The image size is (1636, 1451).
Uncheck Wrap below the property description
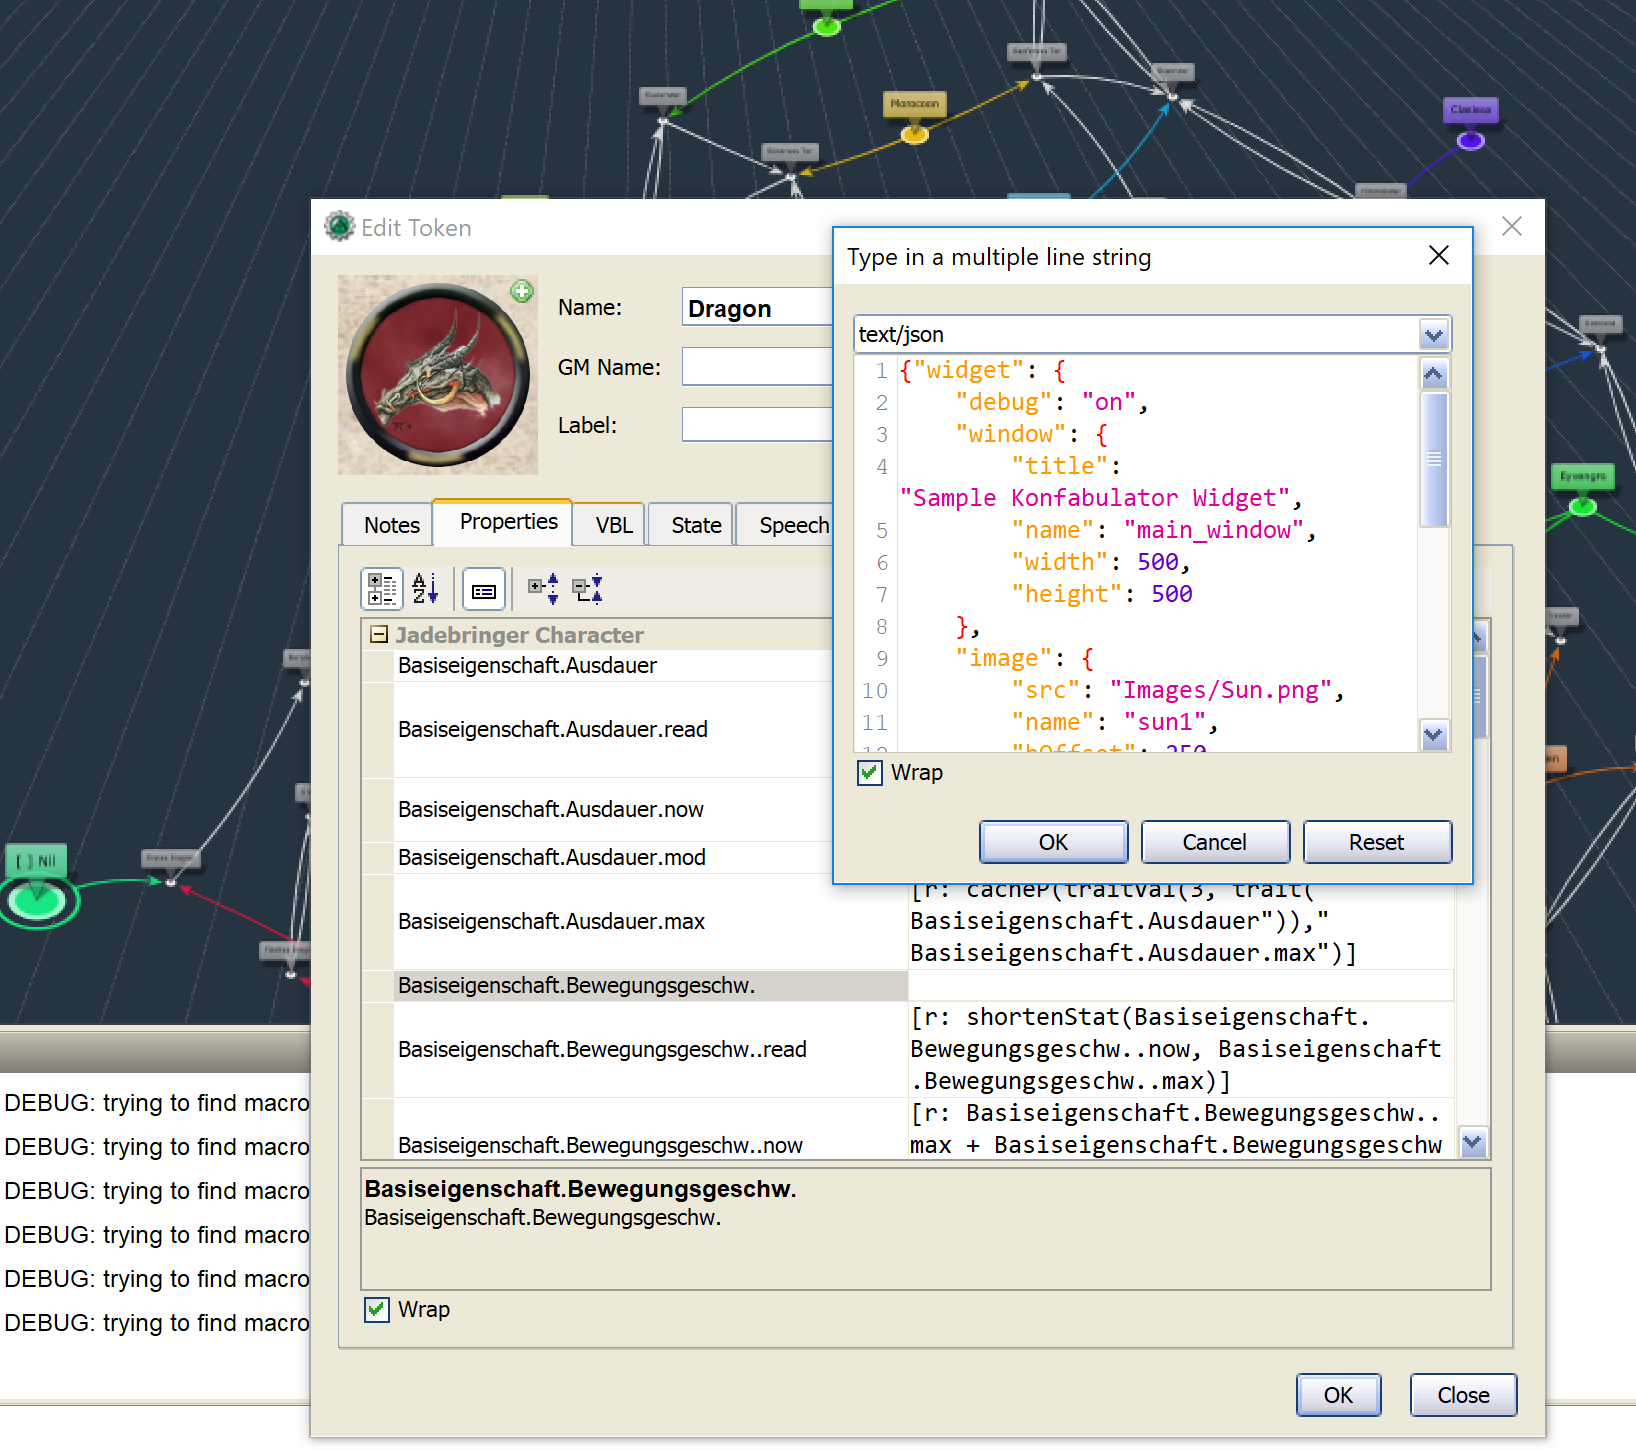pyautogui.click(x=376, y=1309)
